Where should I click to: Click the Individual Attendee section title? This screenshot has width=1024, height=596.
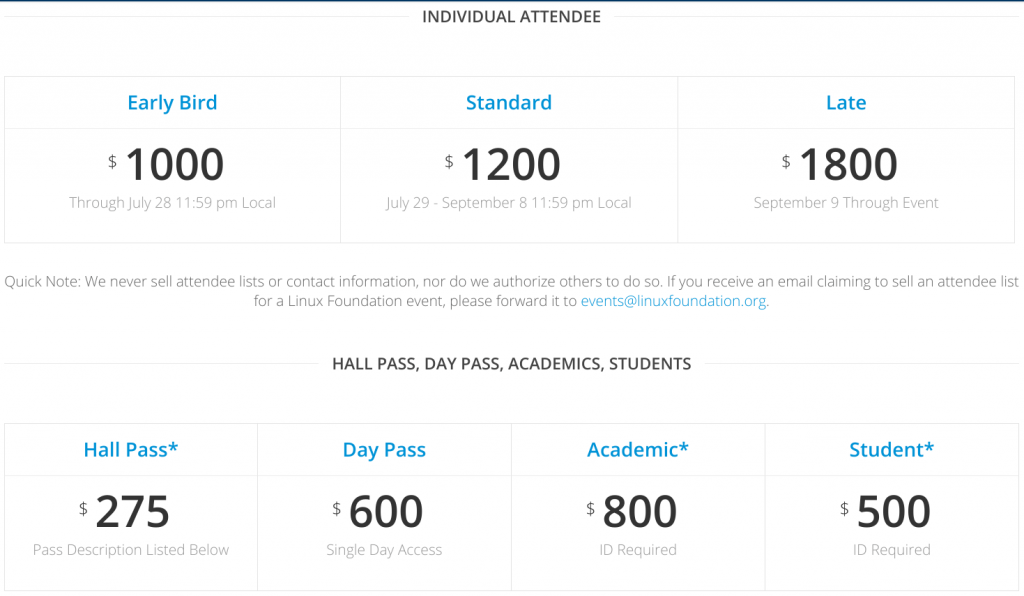511,17
